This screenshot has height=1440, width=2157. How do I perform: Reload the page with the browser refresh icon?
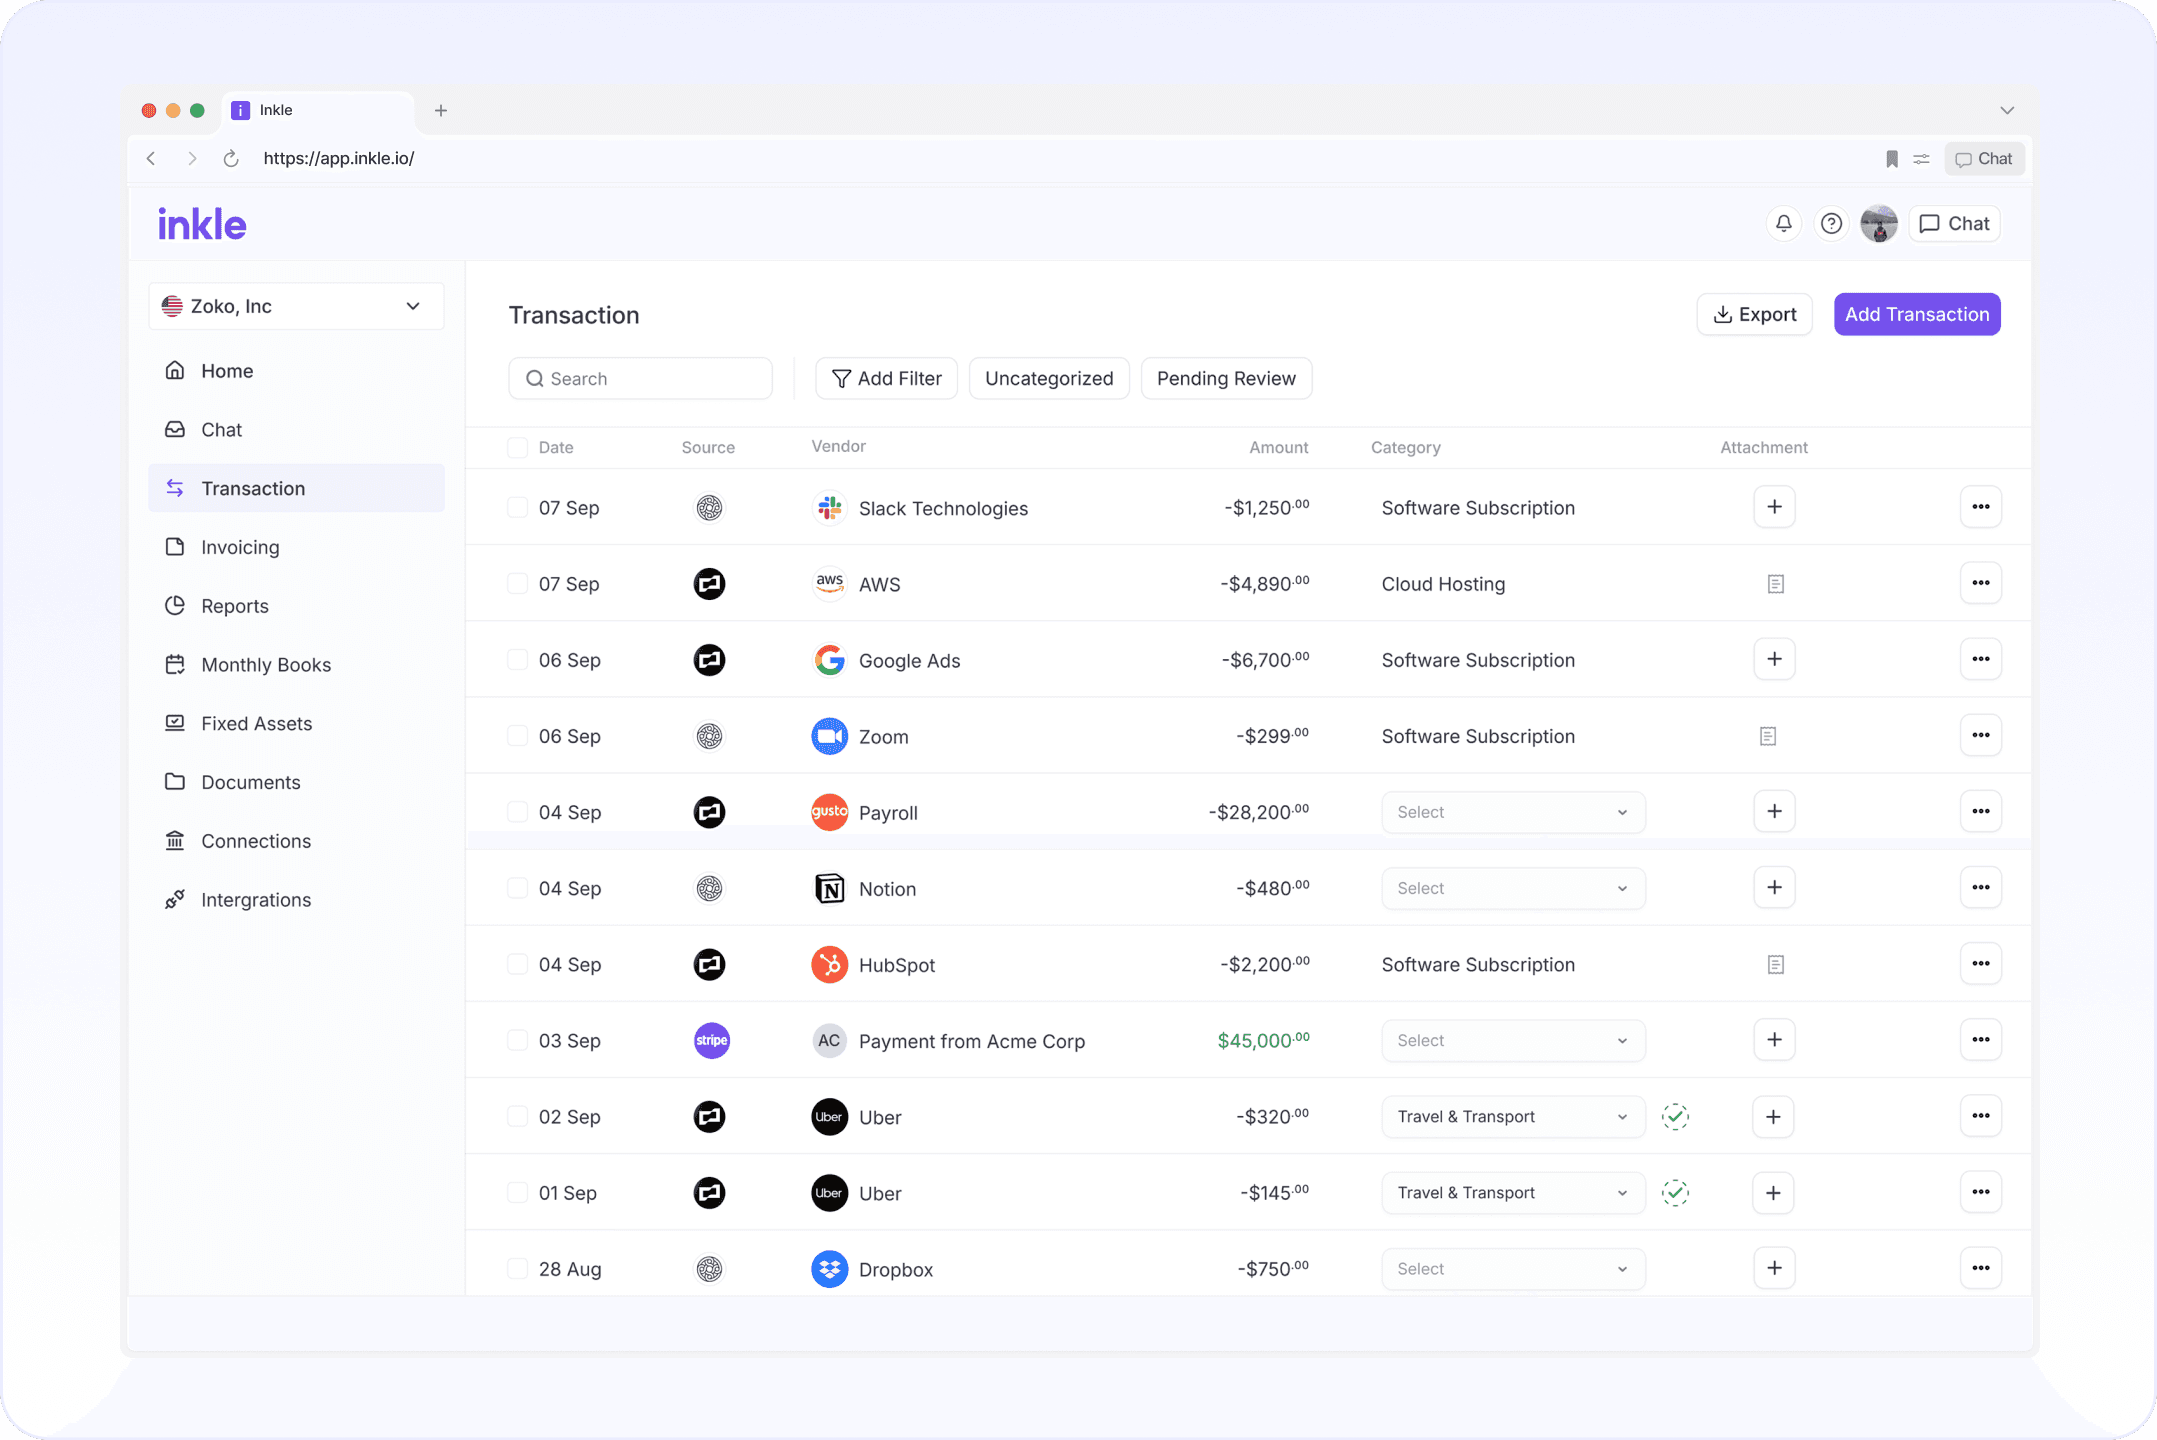(x=231, y=159)
